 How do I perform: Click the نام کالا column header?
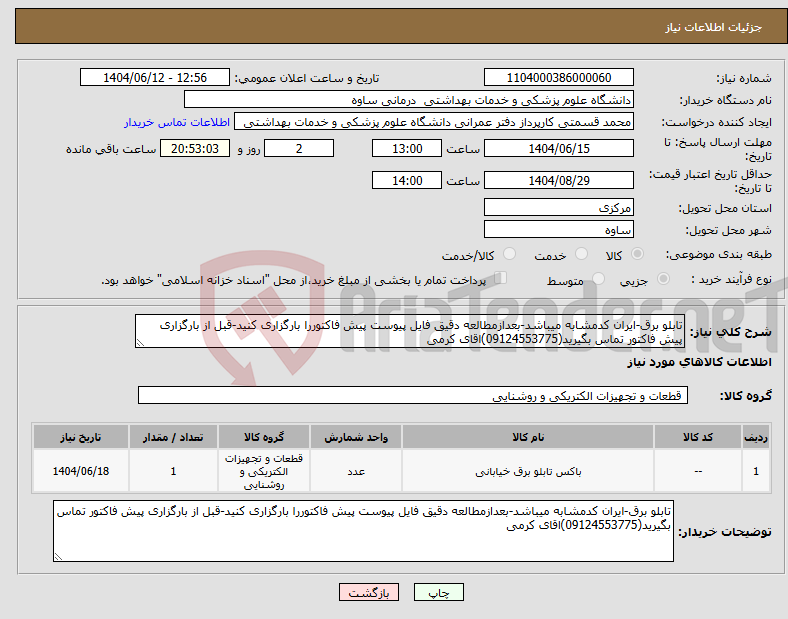point(528,437)
